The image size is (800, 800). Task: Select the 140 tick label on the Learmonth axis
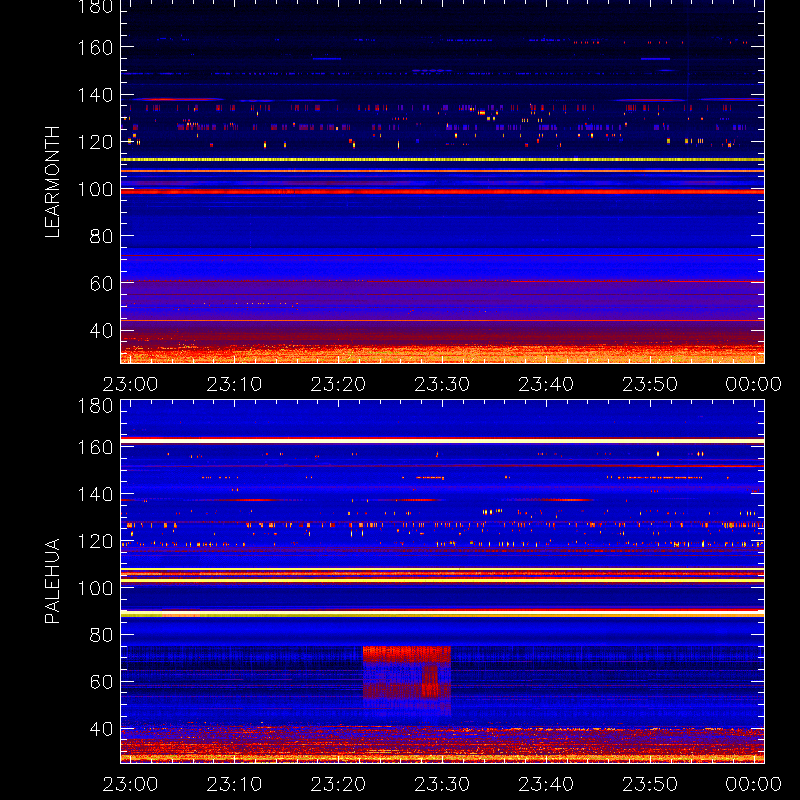point(95,95)
